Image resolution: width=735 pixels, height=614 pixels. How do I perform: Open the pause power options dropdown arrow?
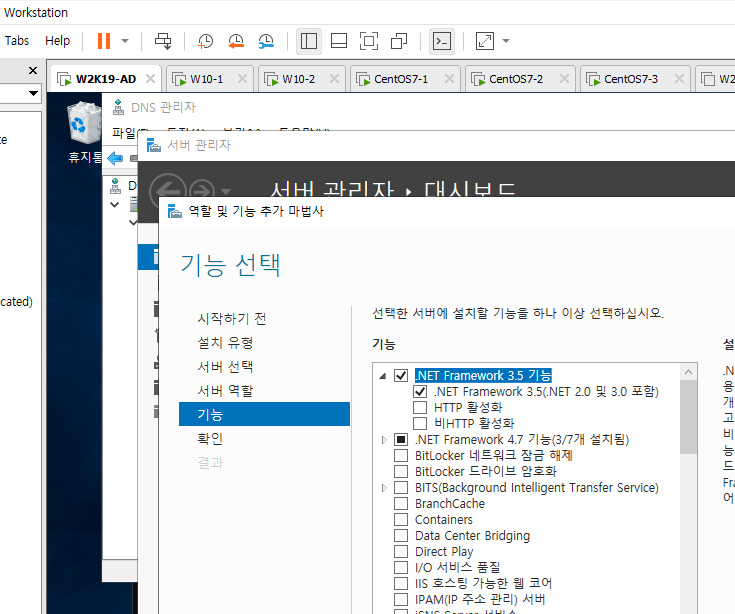(125, 41)
